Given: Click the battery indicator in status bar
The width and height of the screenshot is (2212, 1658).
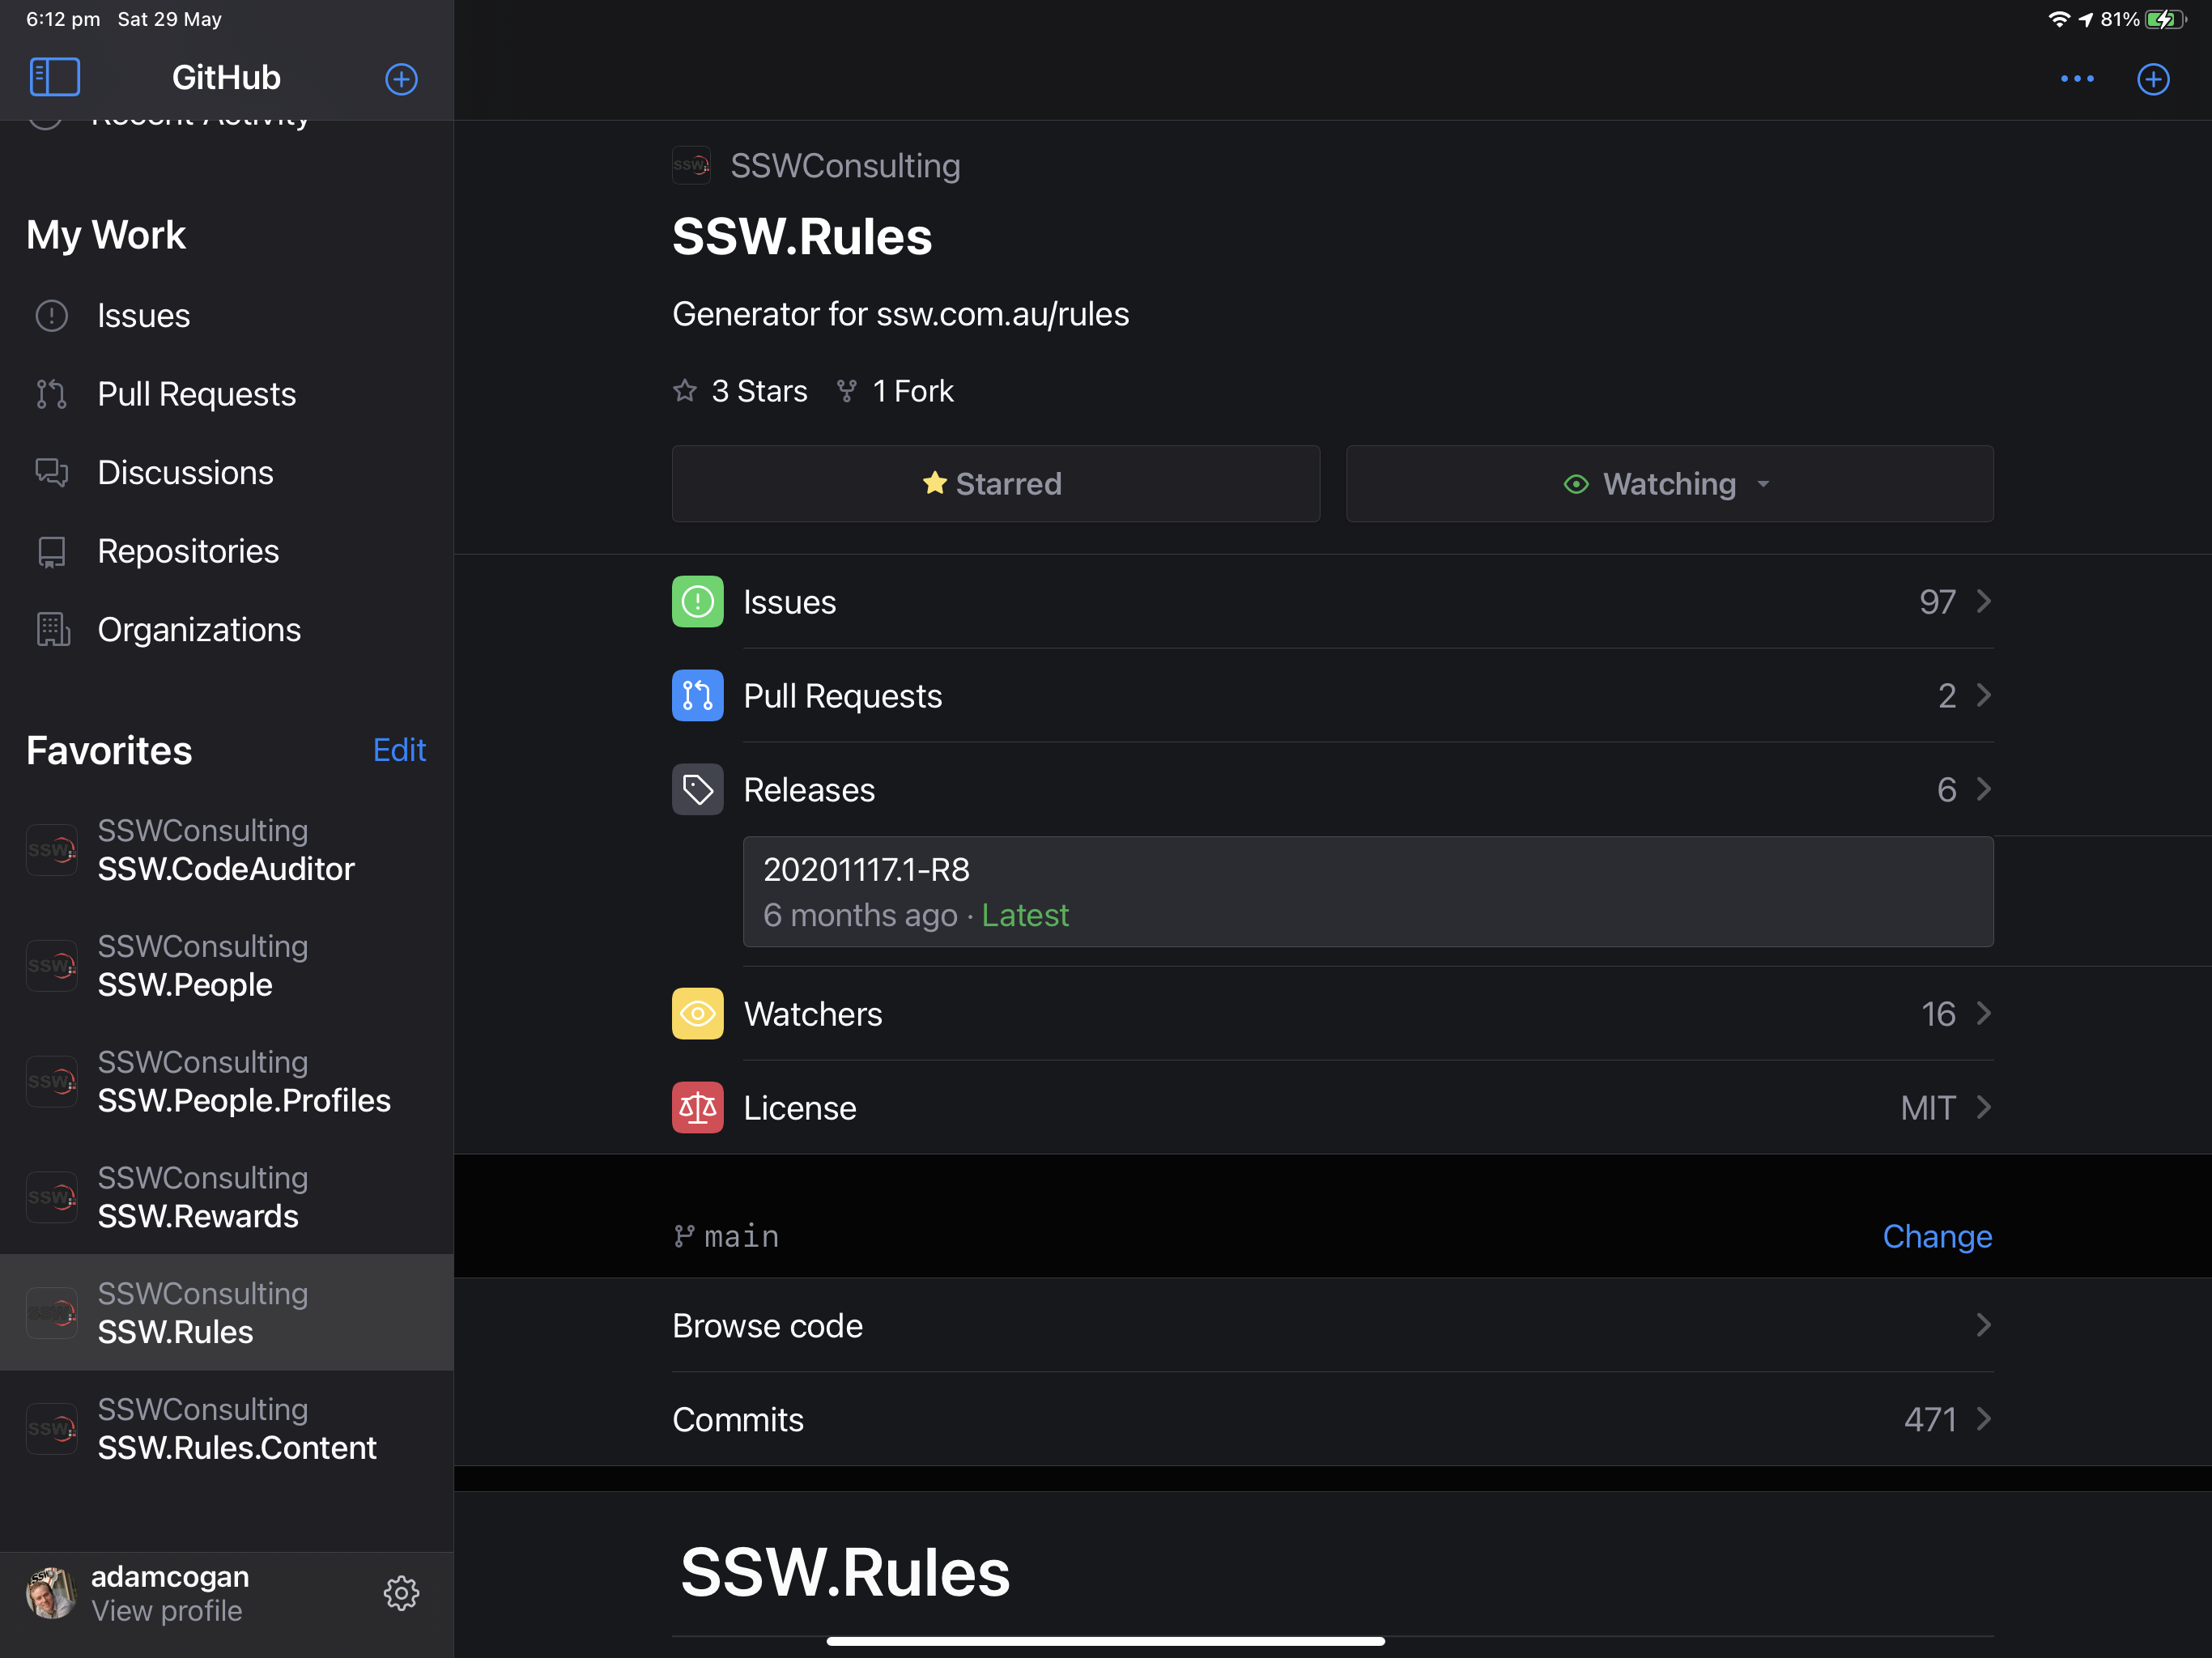Looking at the screenshot, I should (2166, 19).
